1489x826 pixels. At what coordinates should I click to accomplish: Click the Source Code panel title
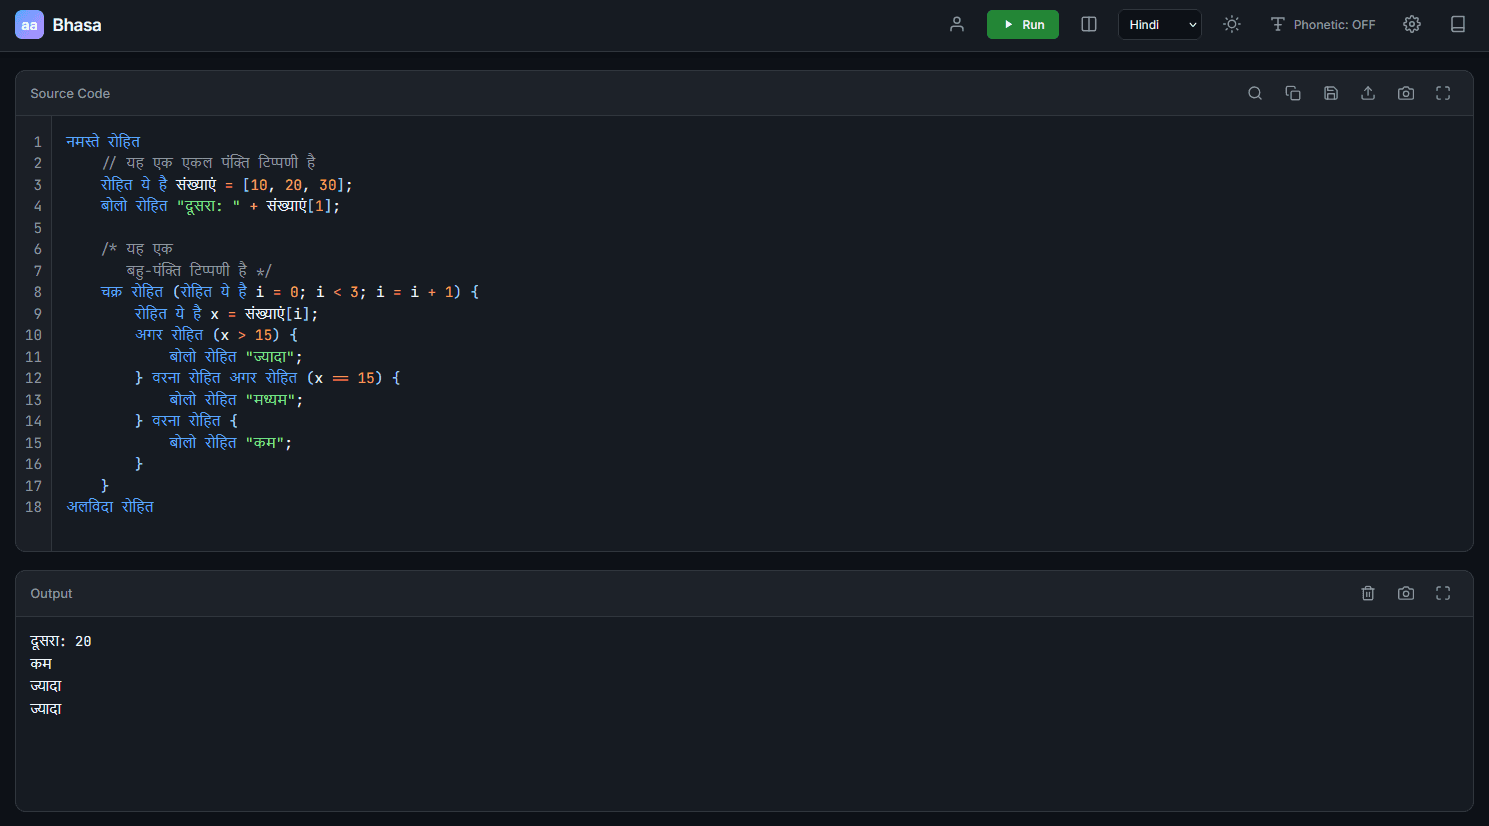pos(70,93)
